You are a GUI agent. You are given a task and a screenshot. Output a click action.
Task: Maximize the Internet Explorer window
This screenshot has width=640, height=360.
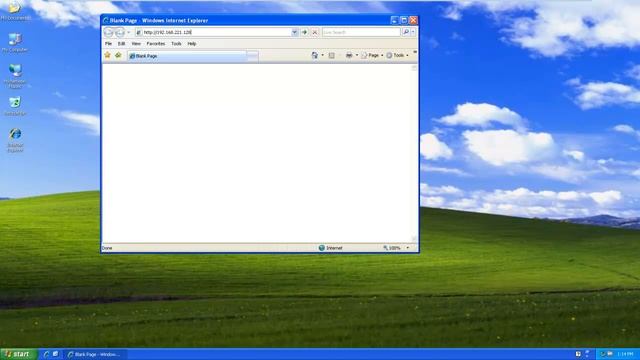click(x=404, y=20)
